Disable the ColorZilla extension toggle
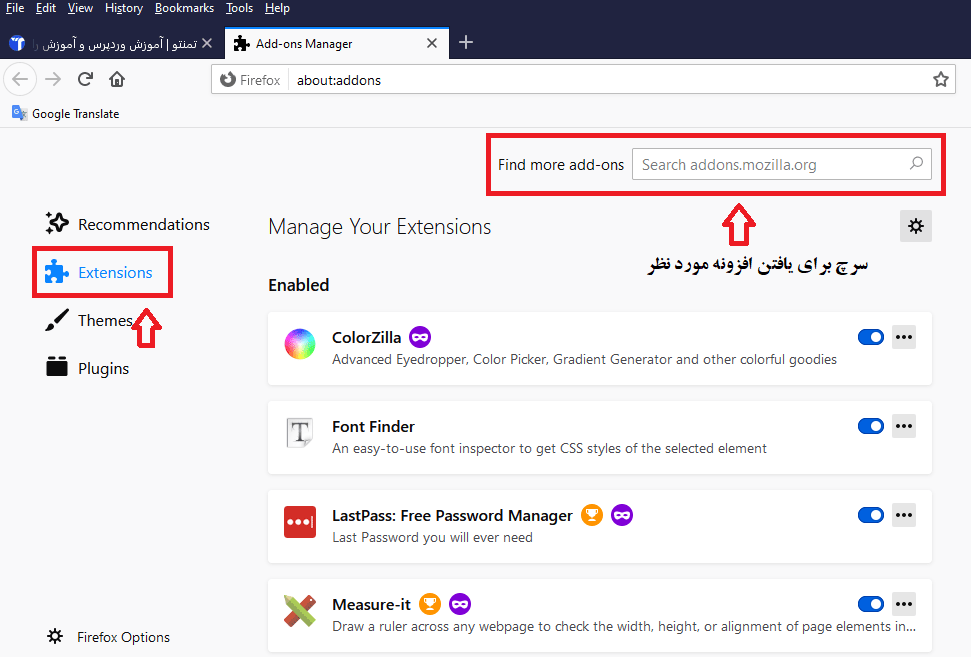The height and width of the screenshot is (657, 971). pos(871,337)
